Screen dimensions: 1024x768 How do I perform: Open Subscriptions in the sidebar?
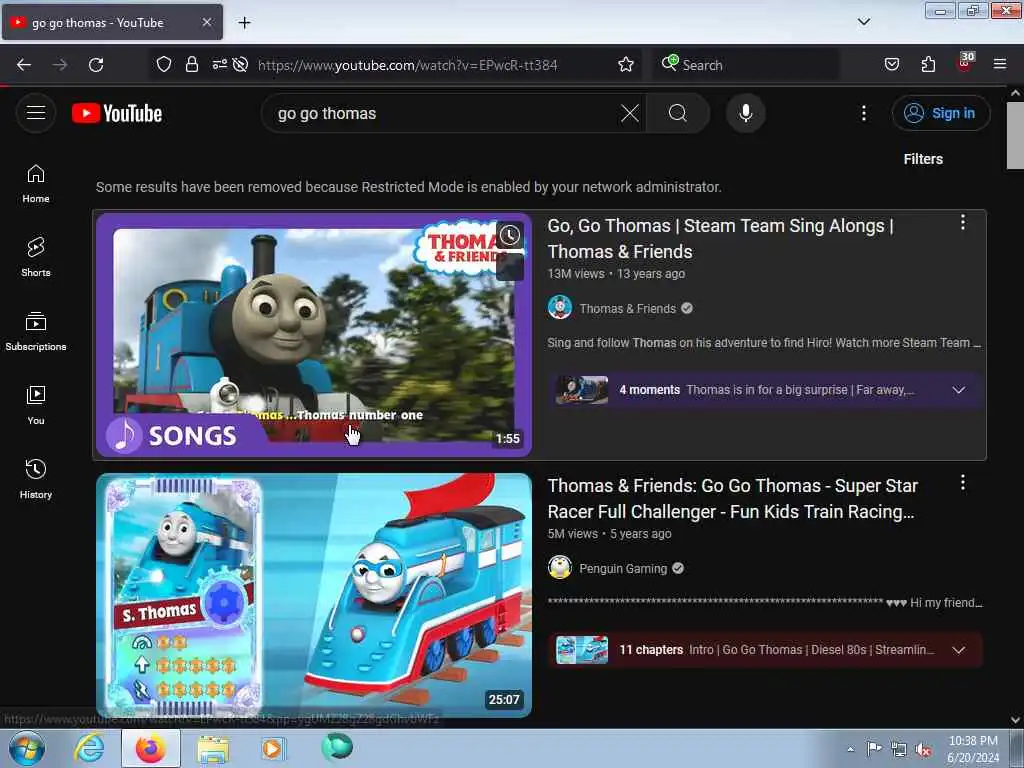tap(36, 332)
